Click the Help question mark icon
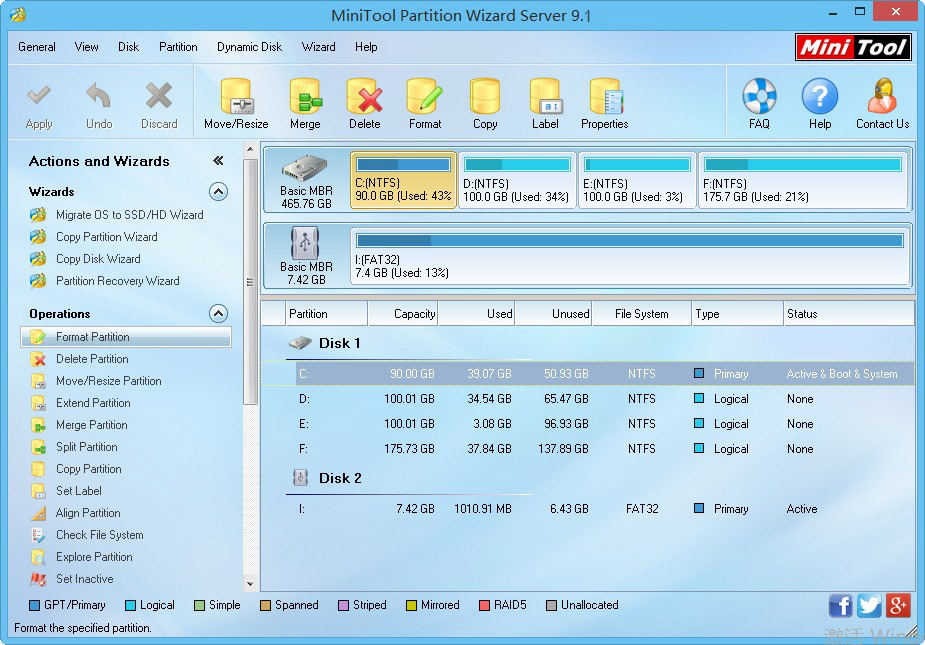The width and height of the screenshot is (925, 645). click(x=820, y=96)
